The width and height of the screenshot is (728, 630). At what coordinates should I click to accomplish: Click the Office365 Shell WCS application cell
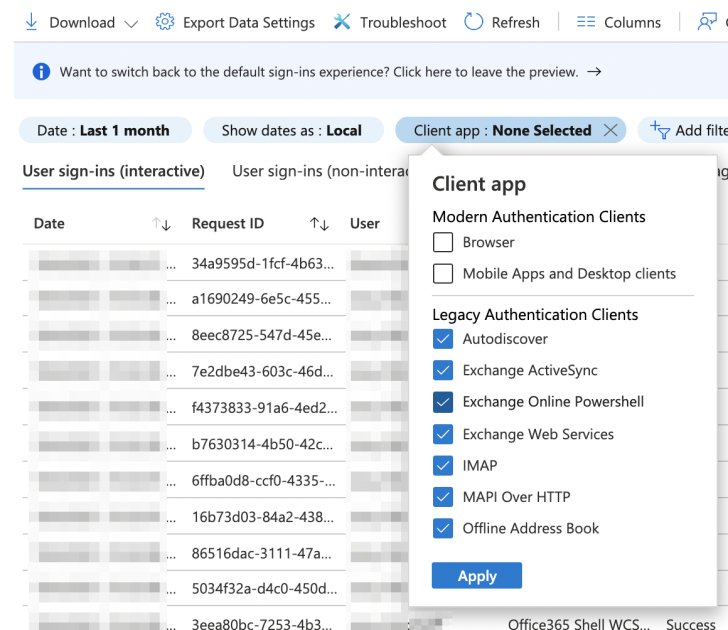coord(578,624)
